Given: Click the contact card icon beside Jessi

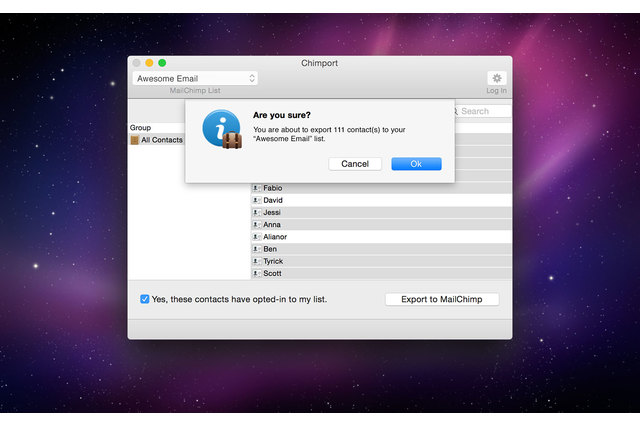Looking at the screenshot, I should (x=257, y=213).
